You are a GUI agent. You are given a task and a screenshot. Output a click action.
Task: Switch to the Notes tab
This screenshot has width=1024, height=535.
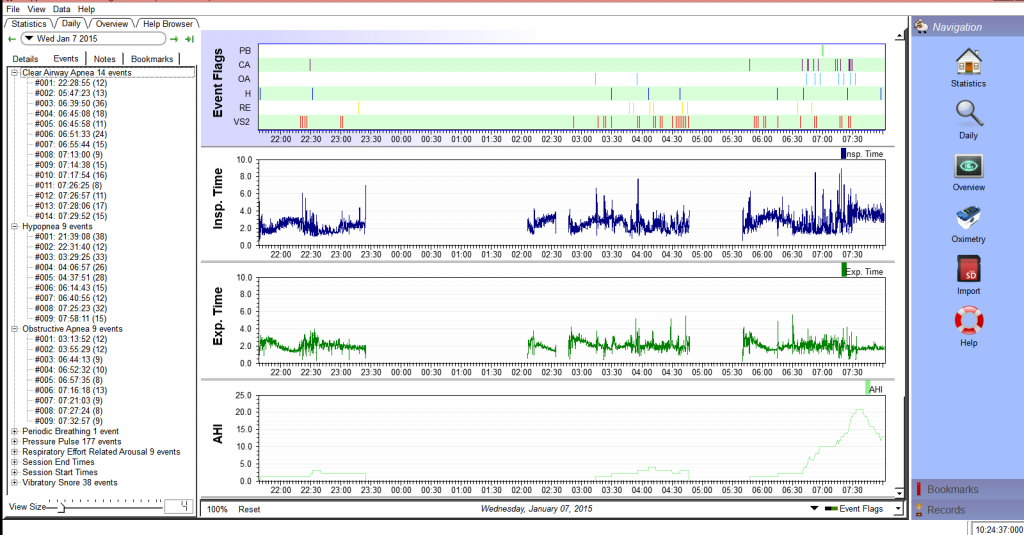click(104, 59)
